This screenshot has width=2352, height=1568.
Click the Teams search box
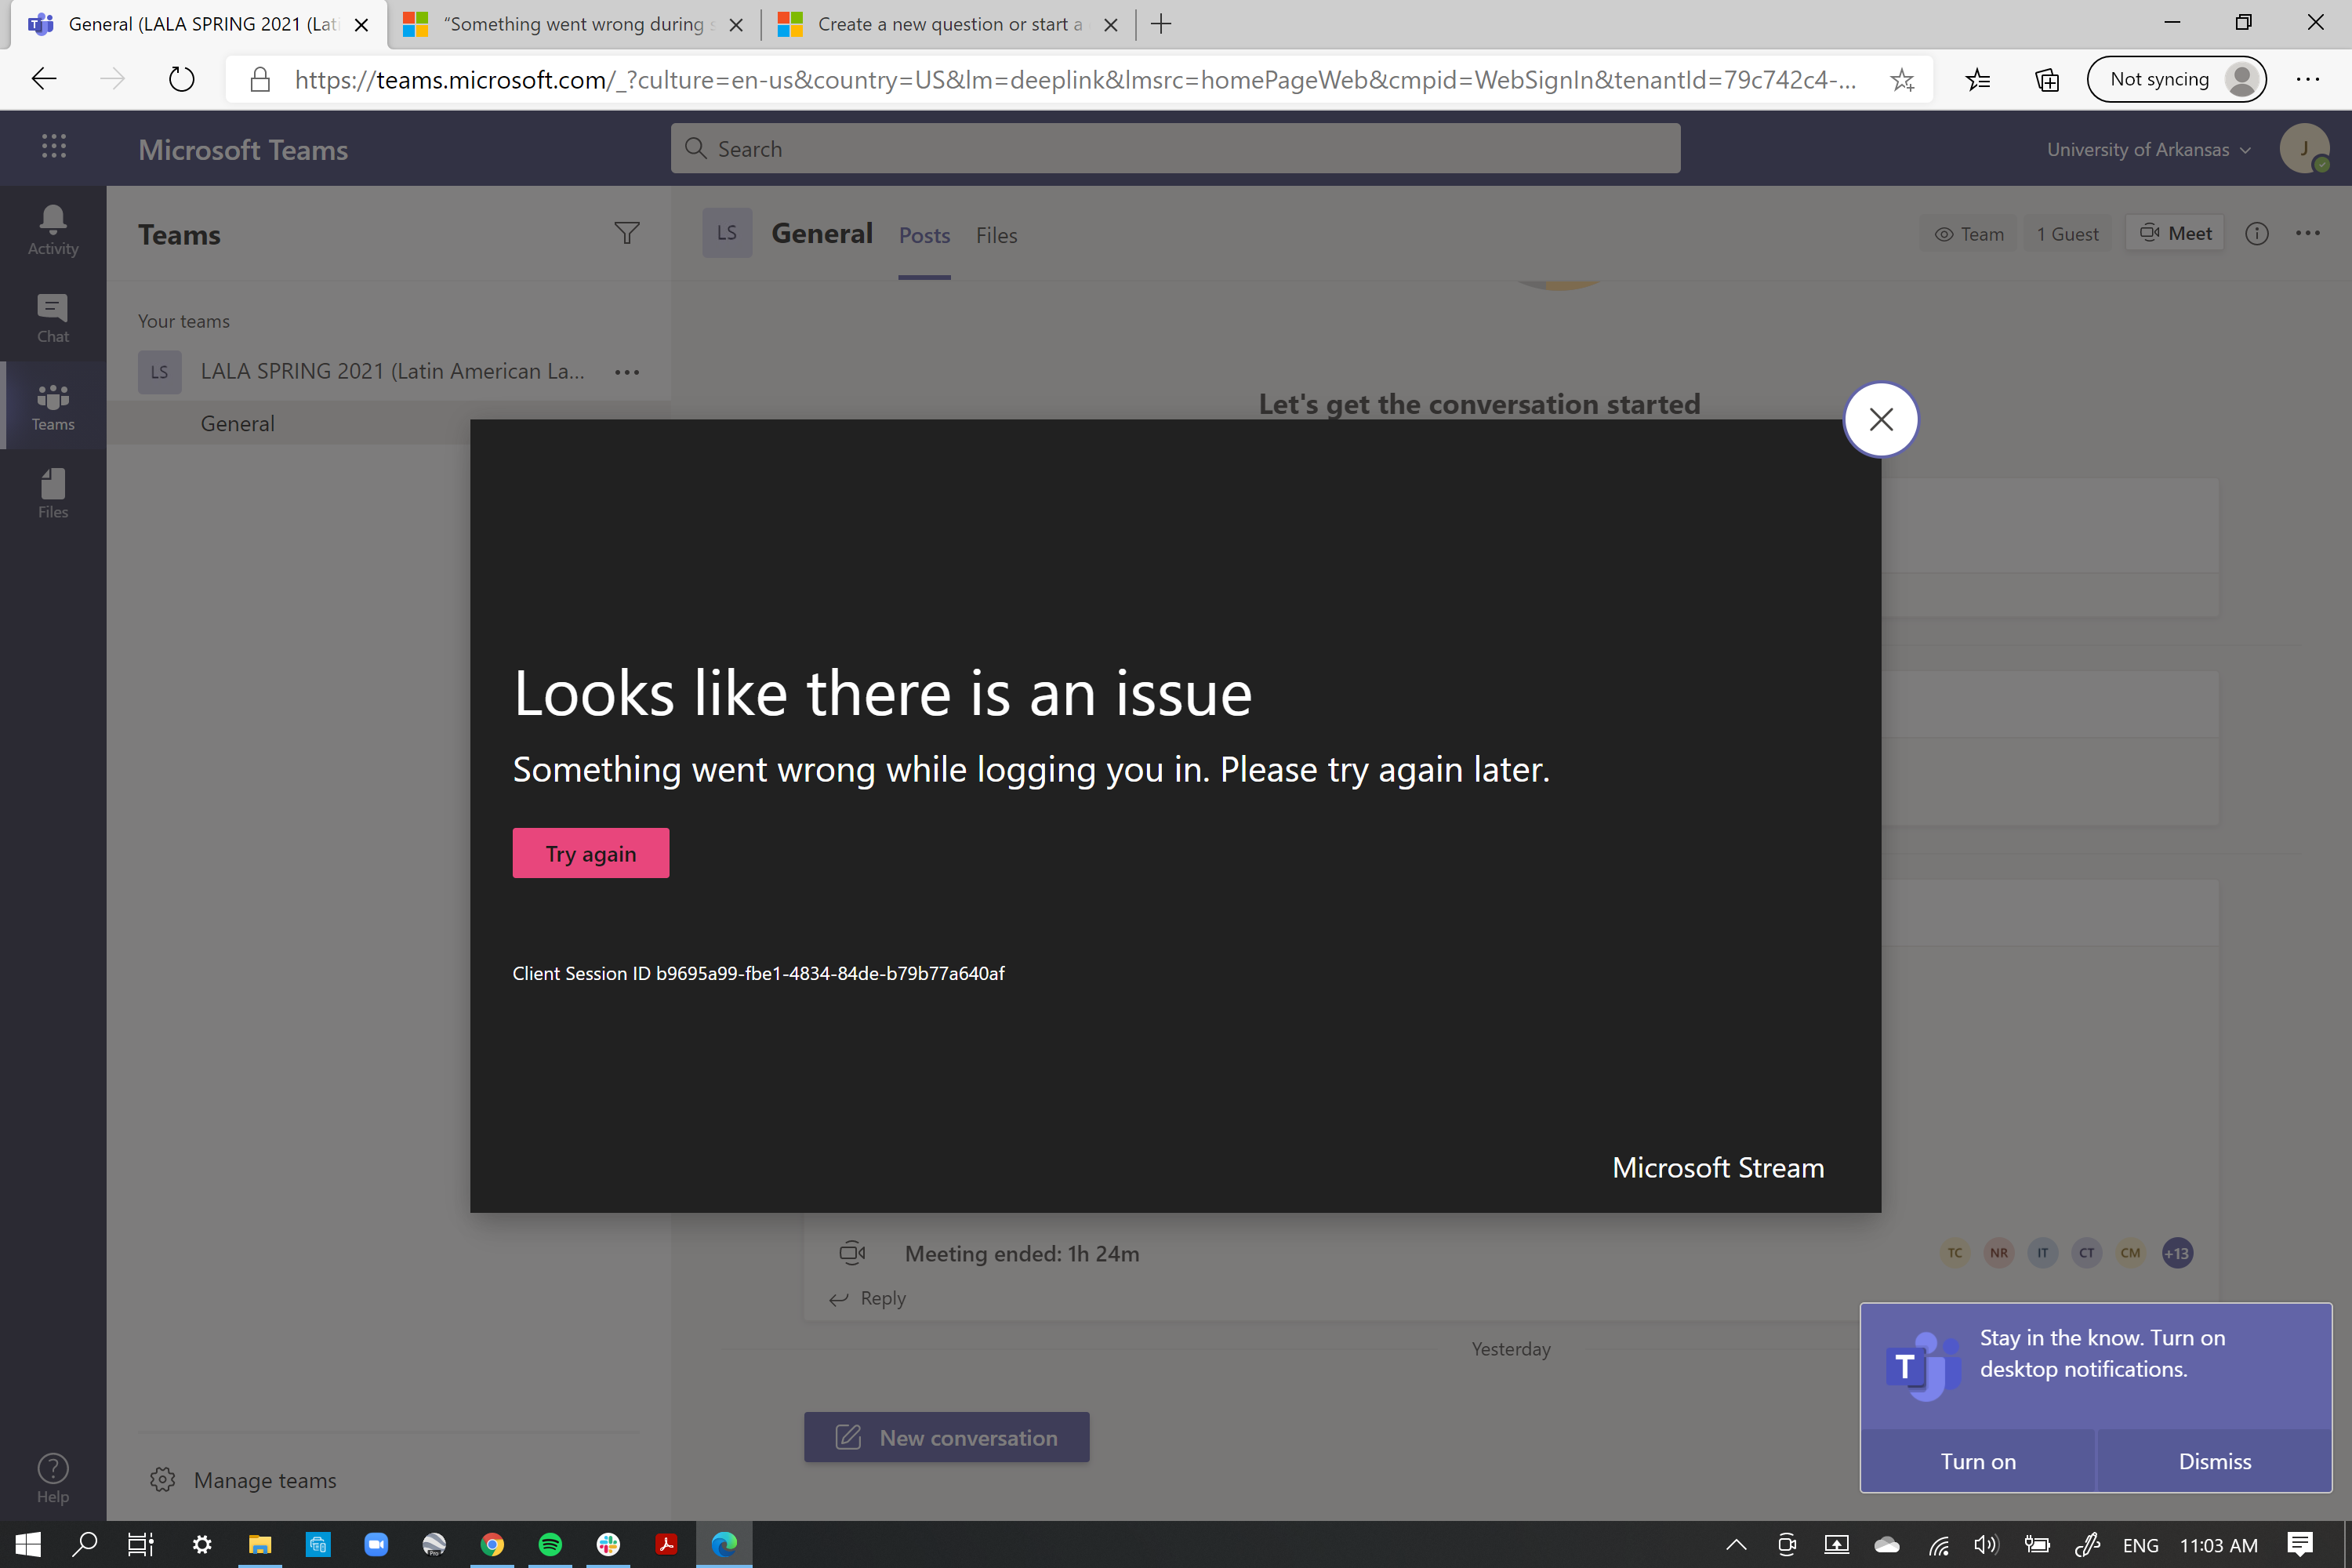coord(1175,148)
